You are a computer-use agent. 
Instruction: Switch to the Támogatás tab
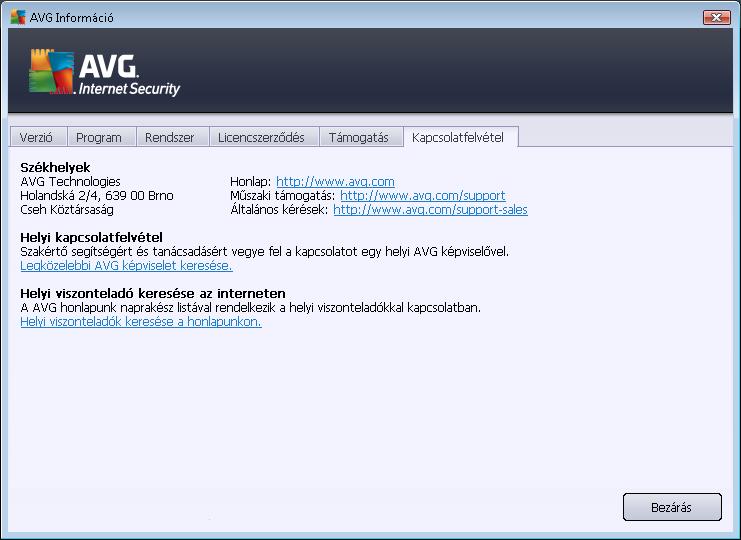(361, 137)
